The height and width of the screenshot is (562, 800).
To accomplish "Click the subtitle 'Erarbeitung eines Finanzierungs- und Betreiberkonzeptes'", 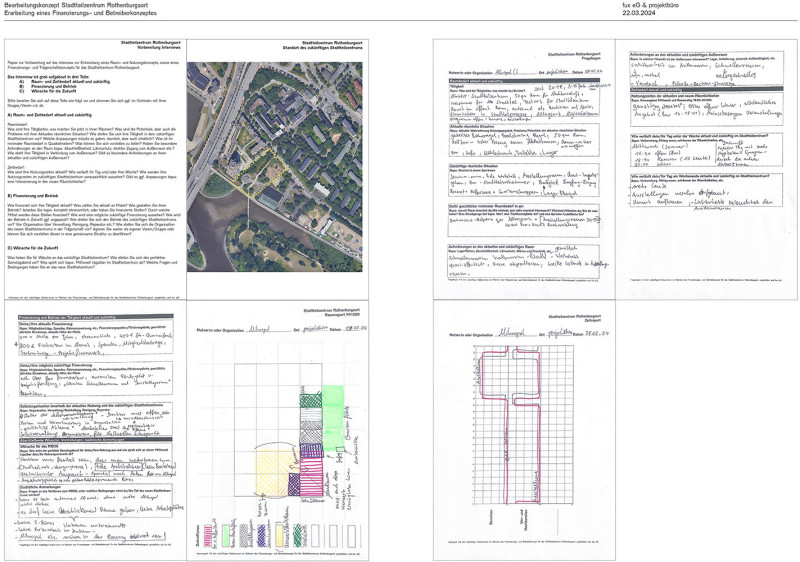I will click(x=81, y=13).
